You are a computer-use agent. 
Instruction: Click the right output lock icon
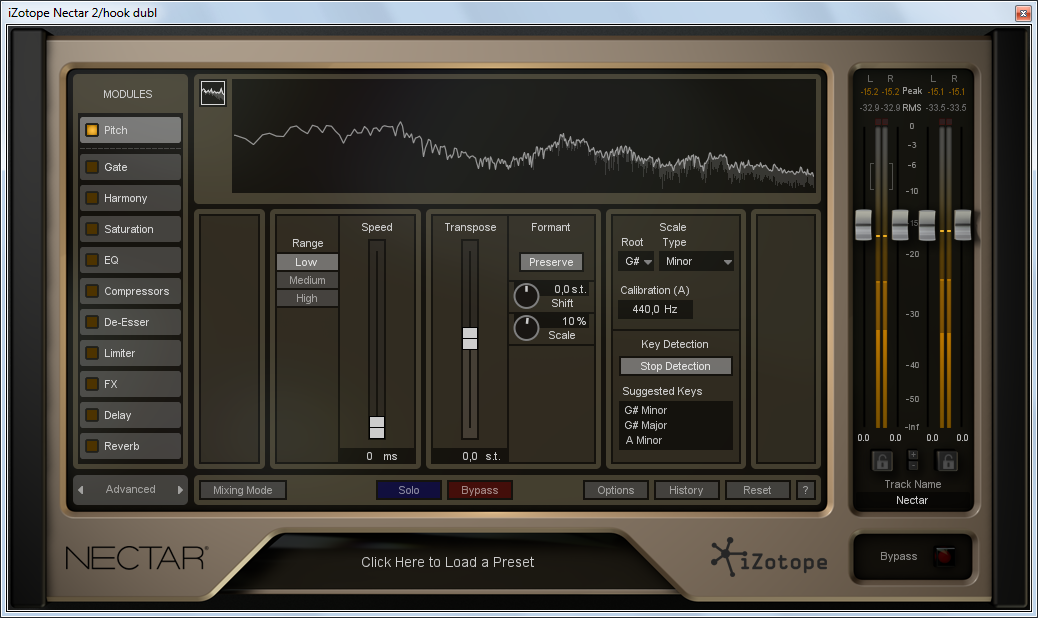[947, 461]
